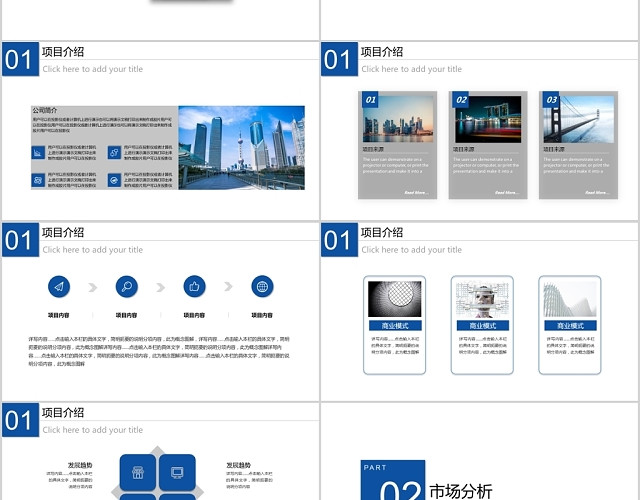Image resolution: width=640 pixels, height=500 pixels.
Task: Click 项目内容 label under thumbs-up icon
Action: [194, 315]
